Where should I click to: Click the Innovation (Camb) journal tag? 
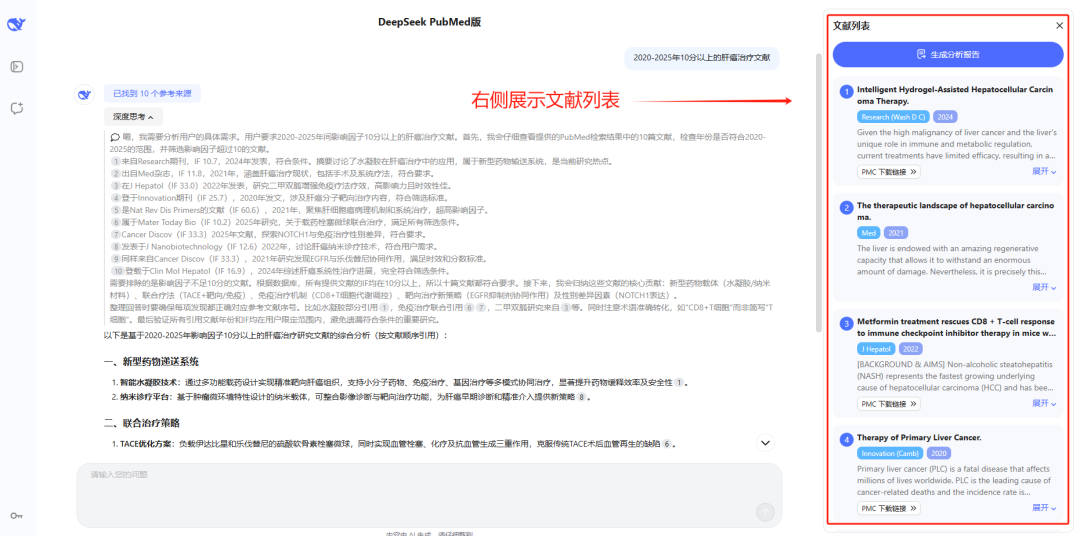pyautogui.click(x=891, y=453)
